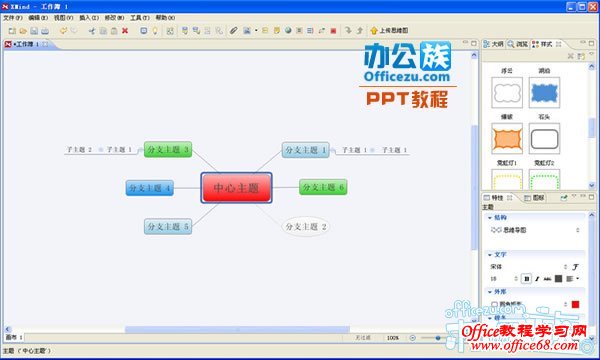Click the Open folder toolbar icon
The width and height of the screenshot is (600, 360).
tap(23, 31)
